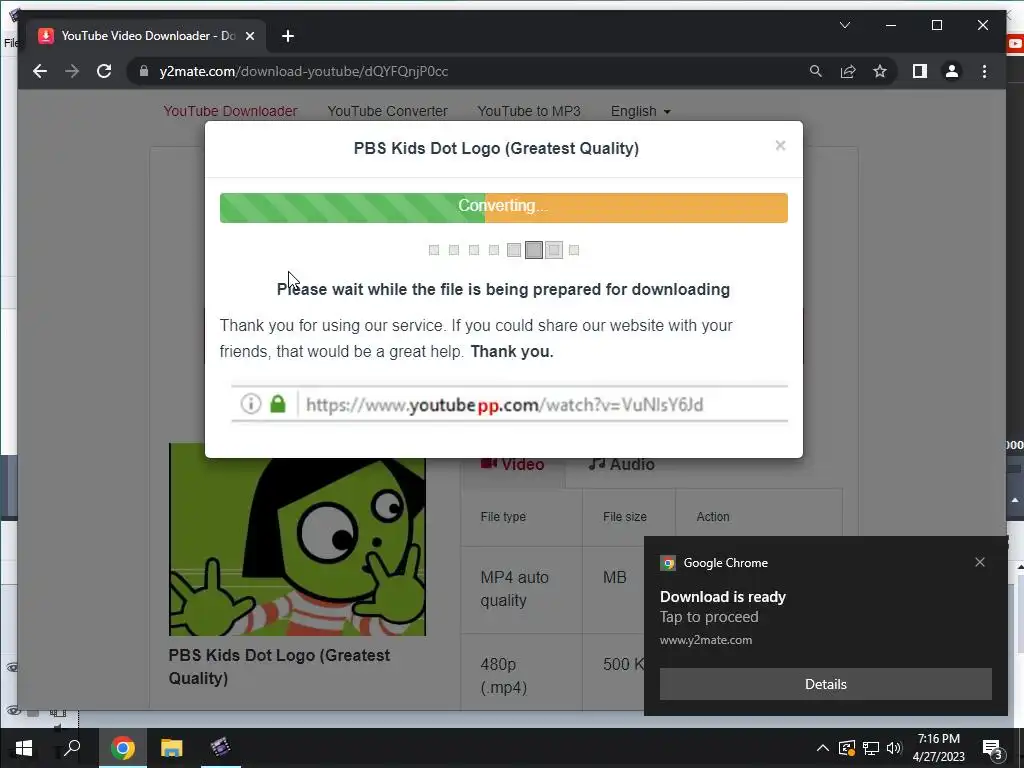Click the info icon in the example URL

pyautogui.click(x=251, y=404)
